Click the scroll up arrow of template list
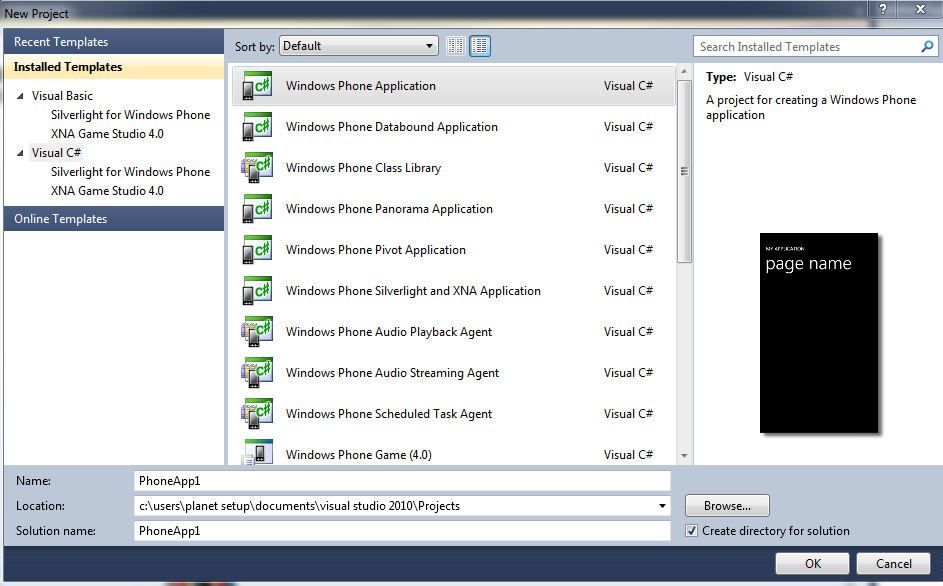 [684, 72]
